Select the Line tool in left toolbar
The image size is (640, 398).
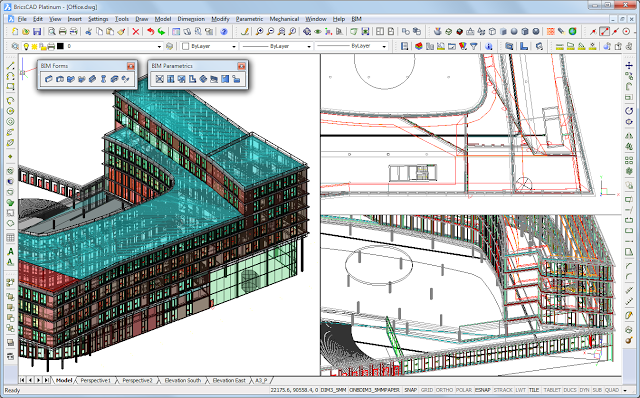(x=11, y=66)
